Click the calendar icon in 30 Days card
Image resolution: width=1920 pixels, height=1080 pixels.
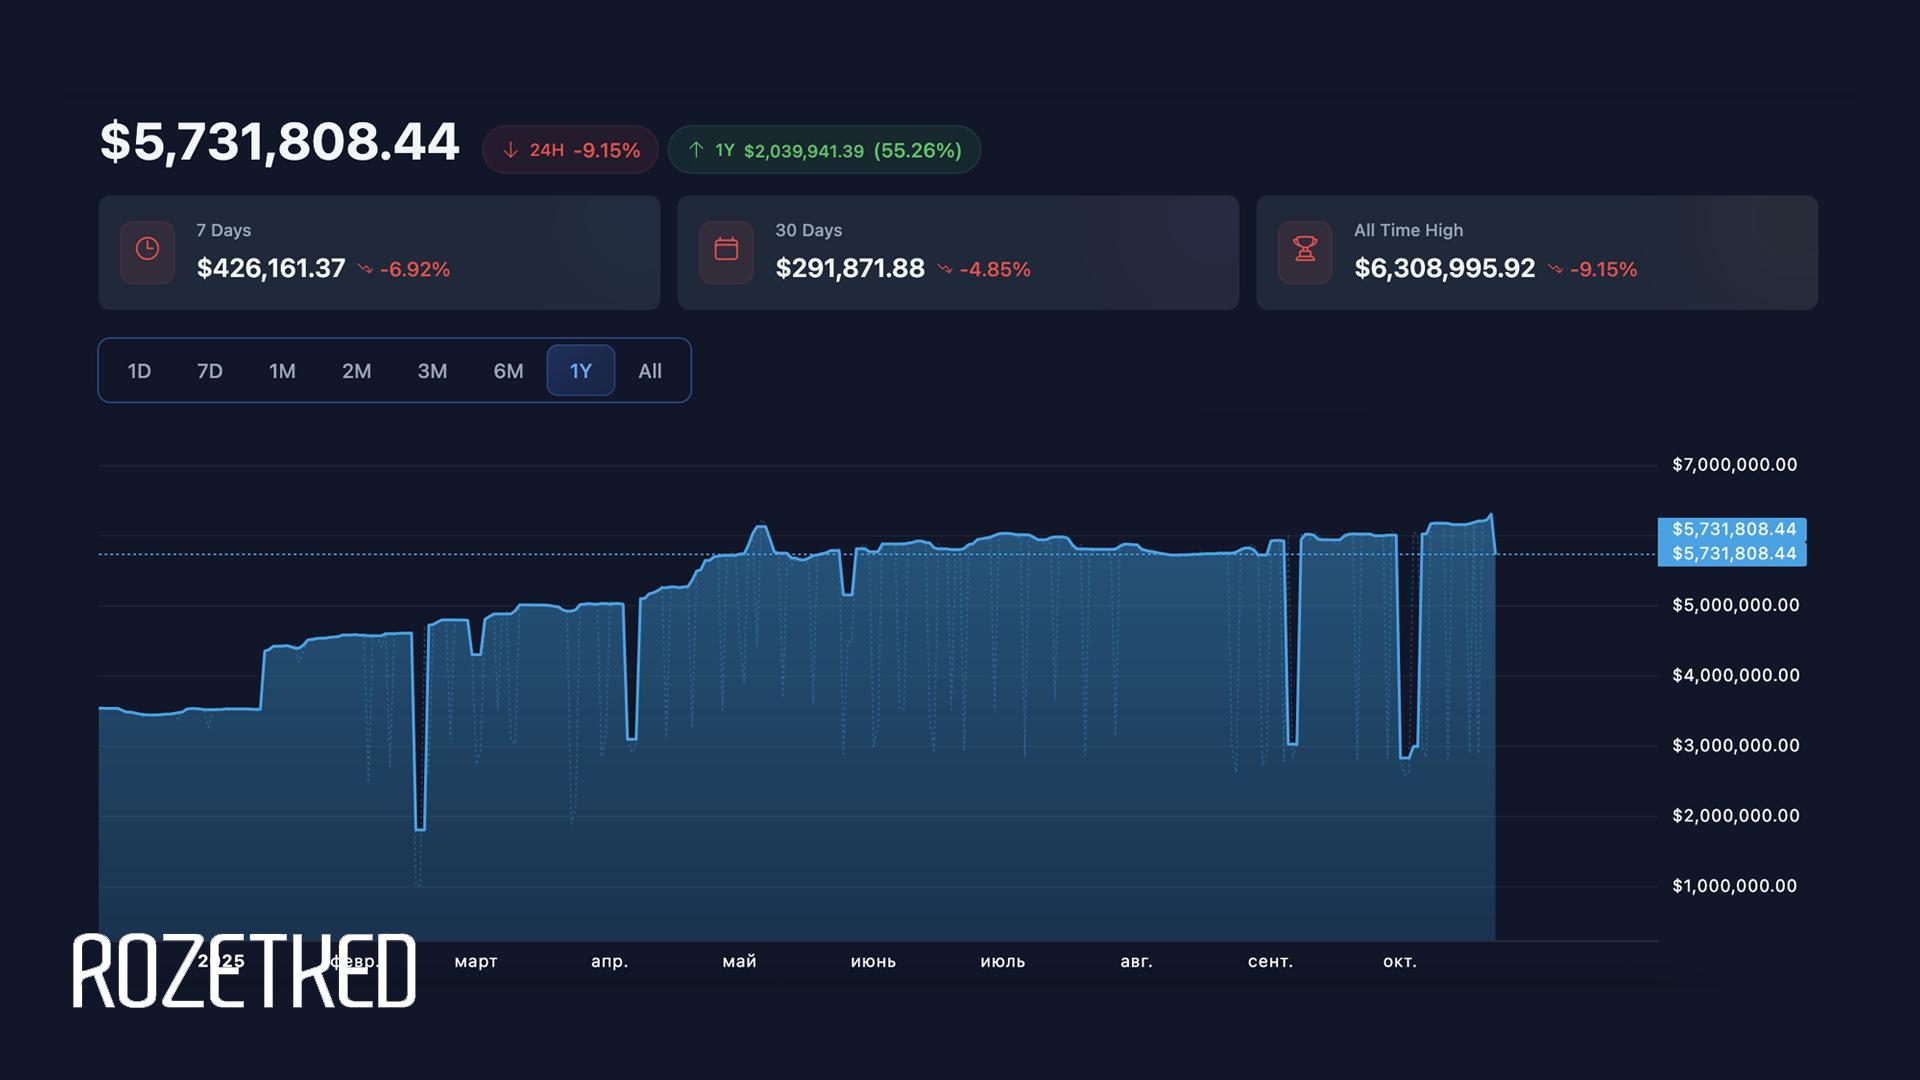click(x=726, y=250)
